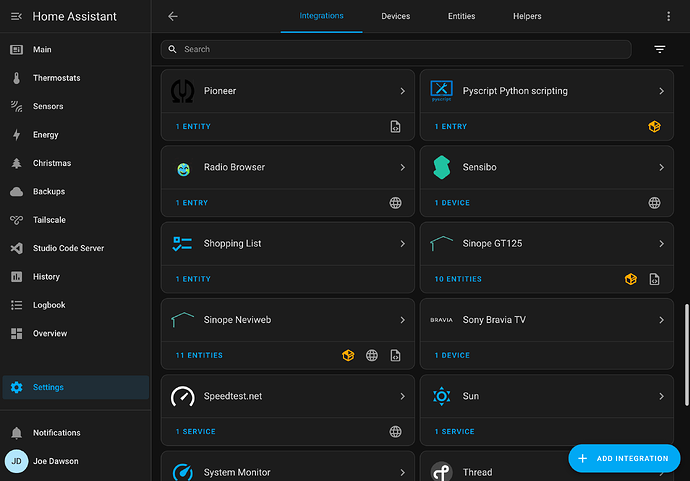Screen dimensions: 690x481
Task: Expand Speedtest.net chevron arrow
Action: [402, 396]
